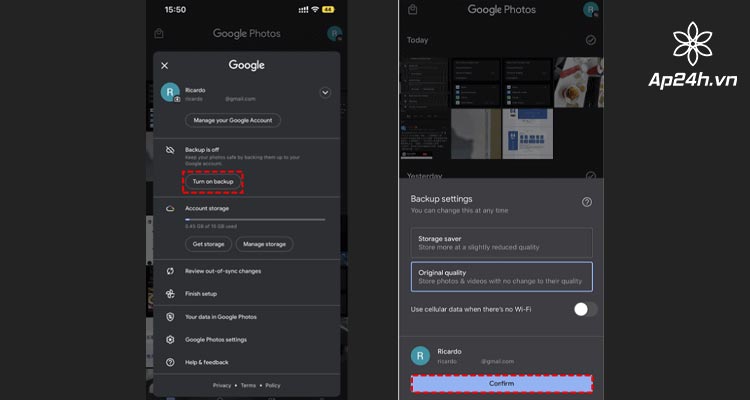Click the Help question mark icon
The width and height of the screenshot is (750, 400).
[170, 362]
